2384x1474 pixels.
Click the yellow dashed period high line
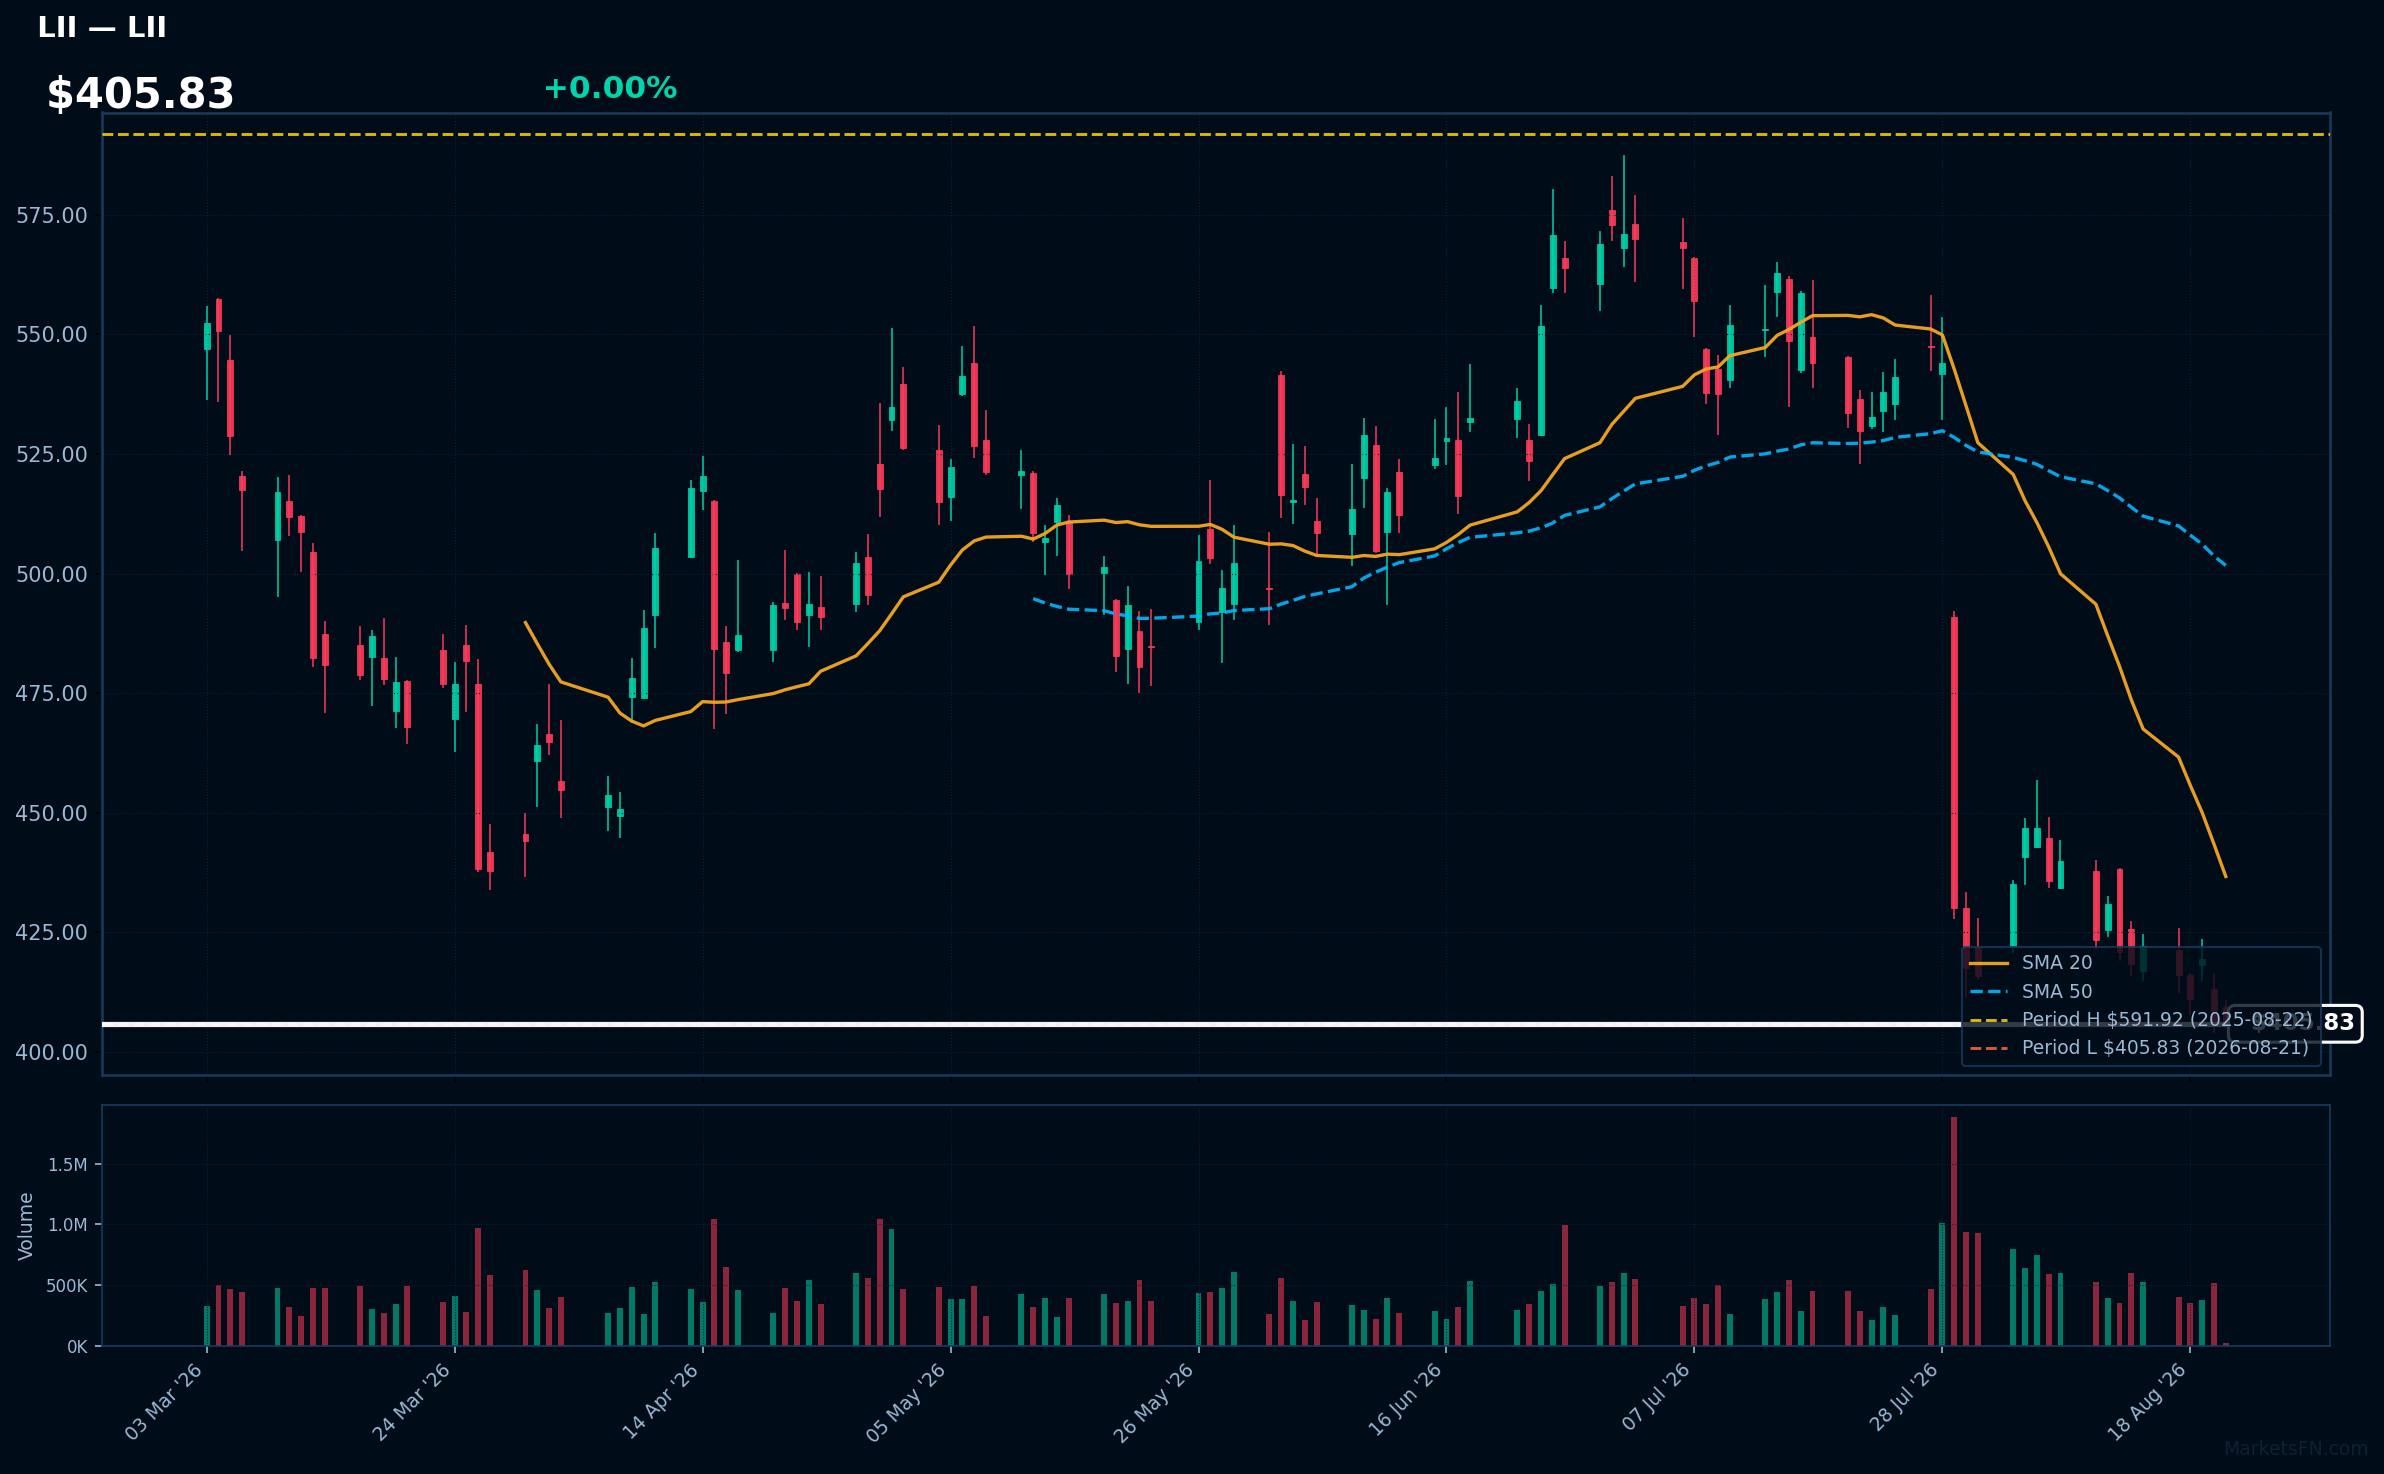pyautogui.click(x=1216, y=134)
